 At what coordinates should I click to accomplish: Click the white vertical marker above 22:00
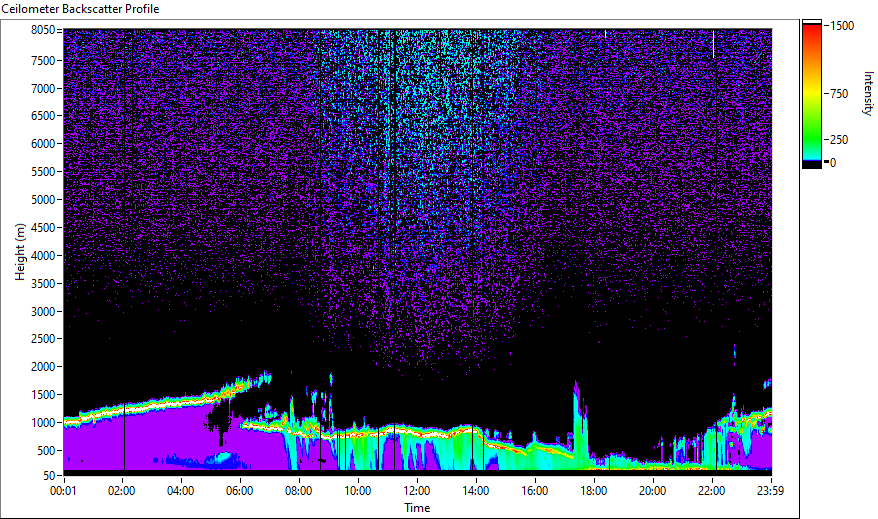pos(713,44)
